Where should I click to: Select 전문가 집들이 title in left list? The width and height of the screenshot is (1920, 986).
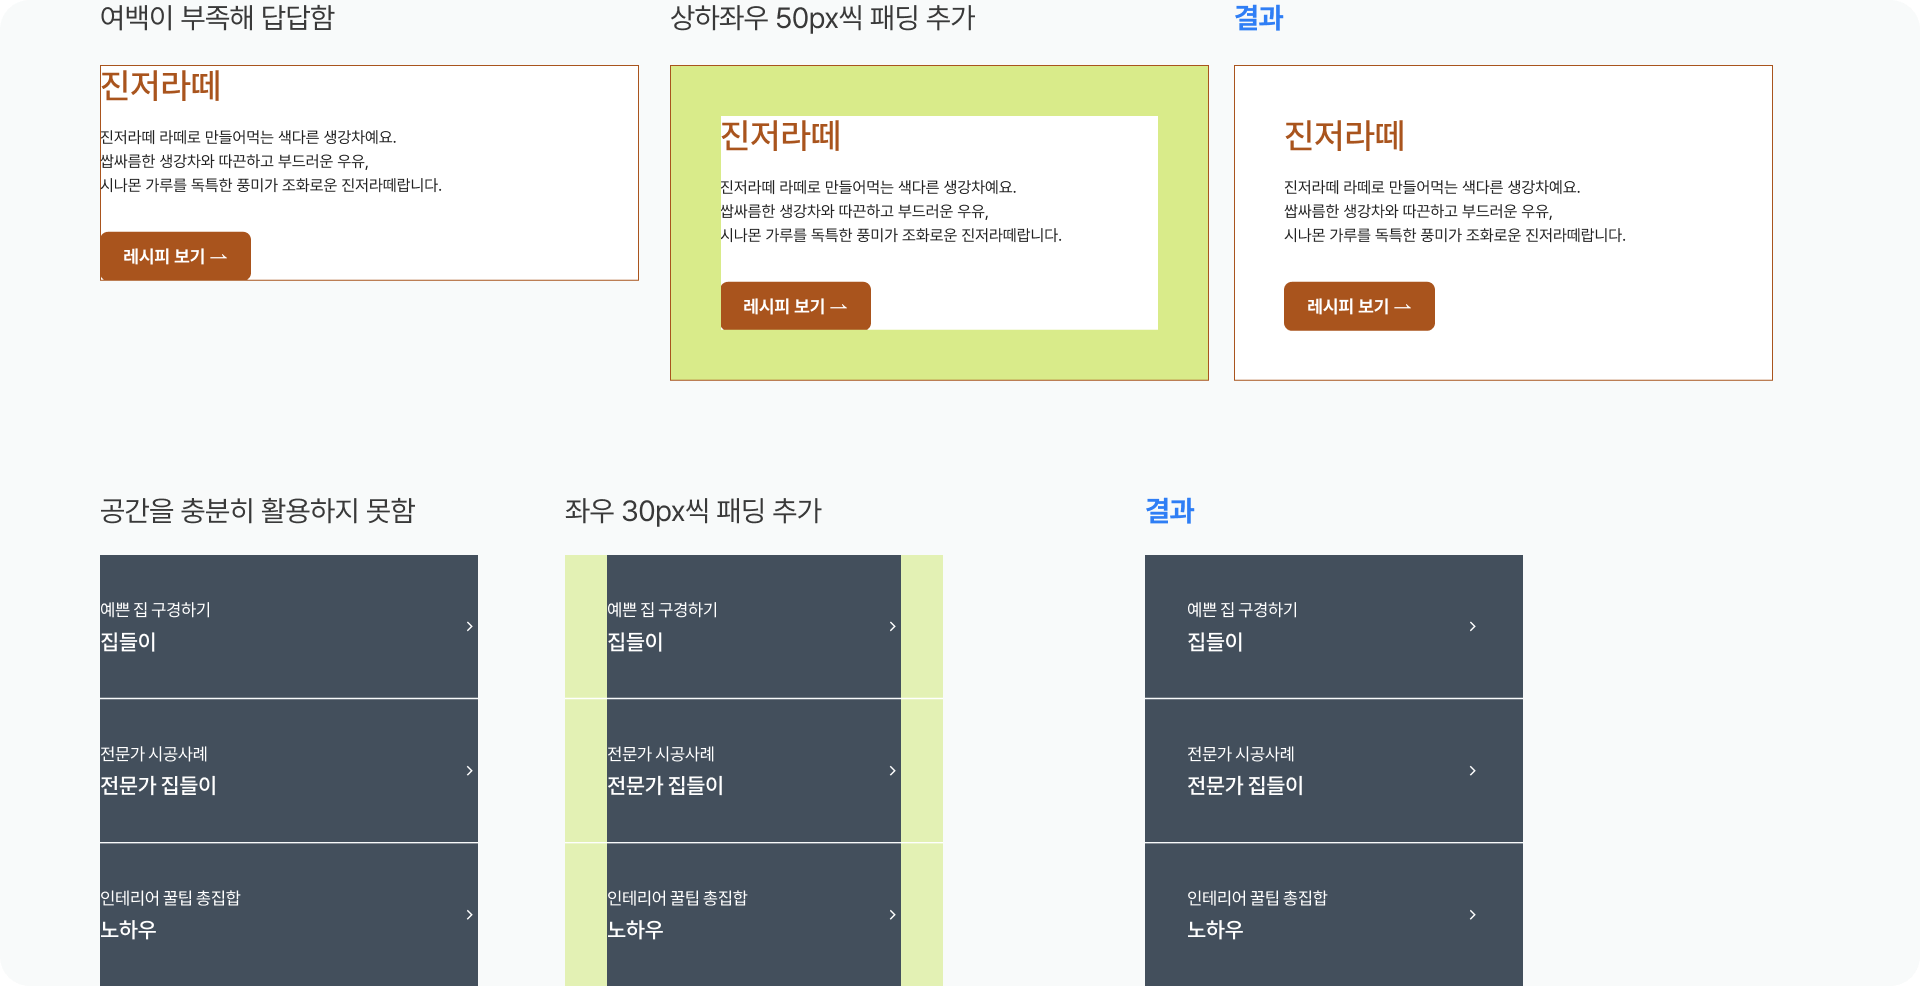click(158, 786)
